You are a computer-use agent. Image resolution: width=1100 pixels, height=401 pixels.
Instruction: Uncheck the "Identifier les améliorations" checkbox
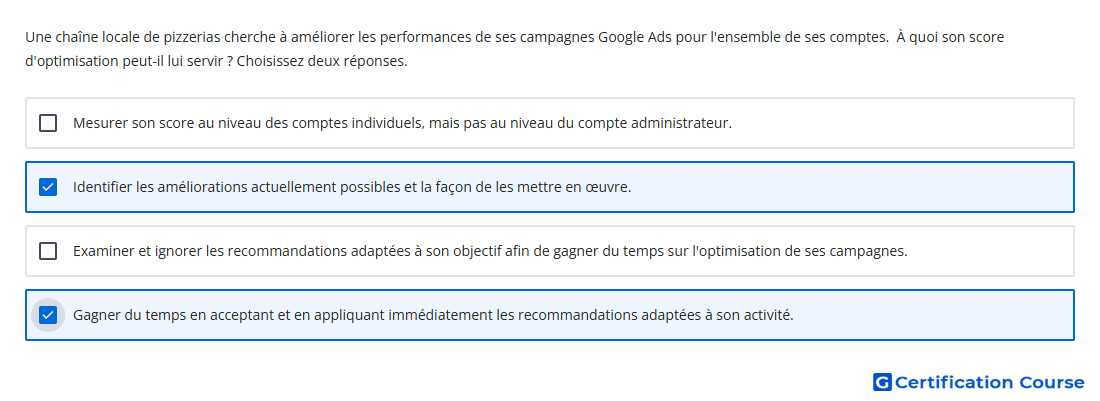click(x=48, y=187)
